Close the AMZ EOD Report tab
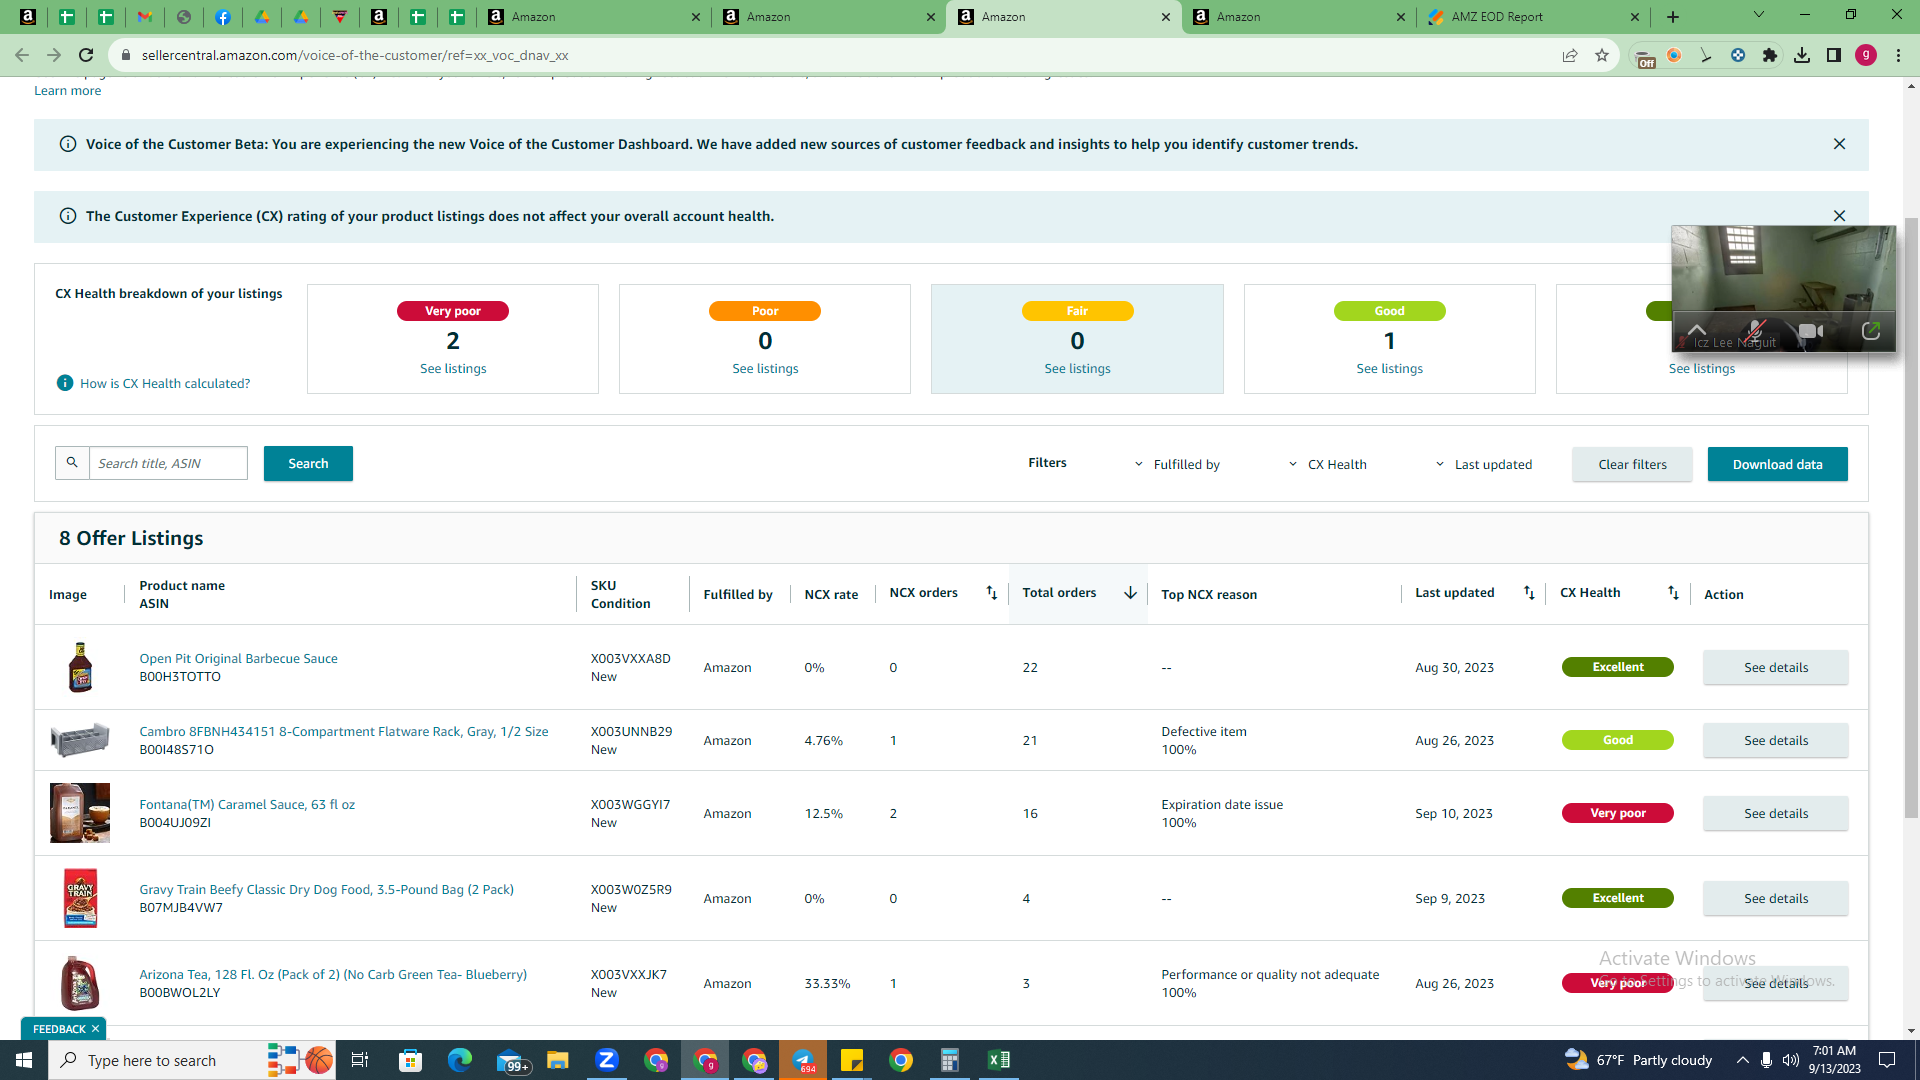The height and width of the screenshot is (1080, 1920). click(x=1635, y=17)
